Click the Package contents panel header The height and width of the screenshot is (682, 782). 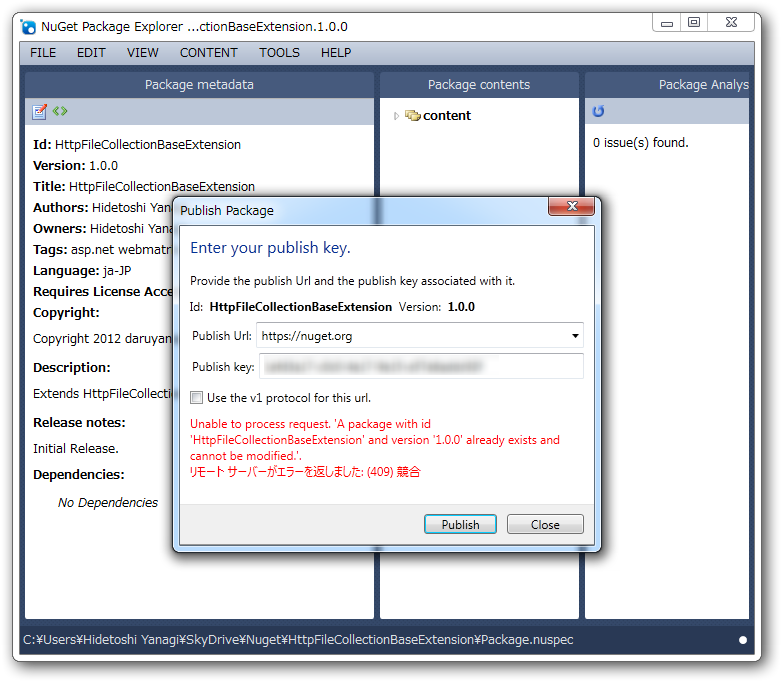pyautogui.click(x=479, y=85)
